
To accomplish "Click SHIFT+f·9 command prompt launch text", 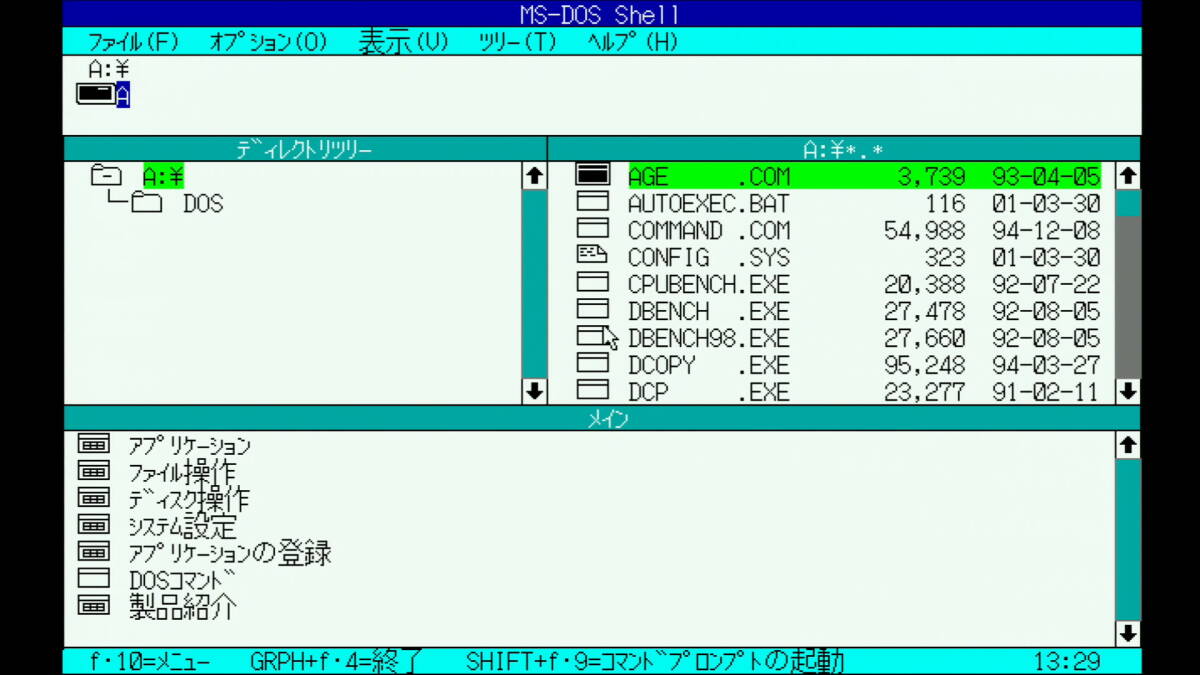I will click(656, 661).
